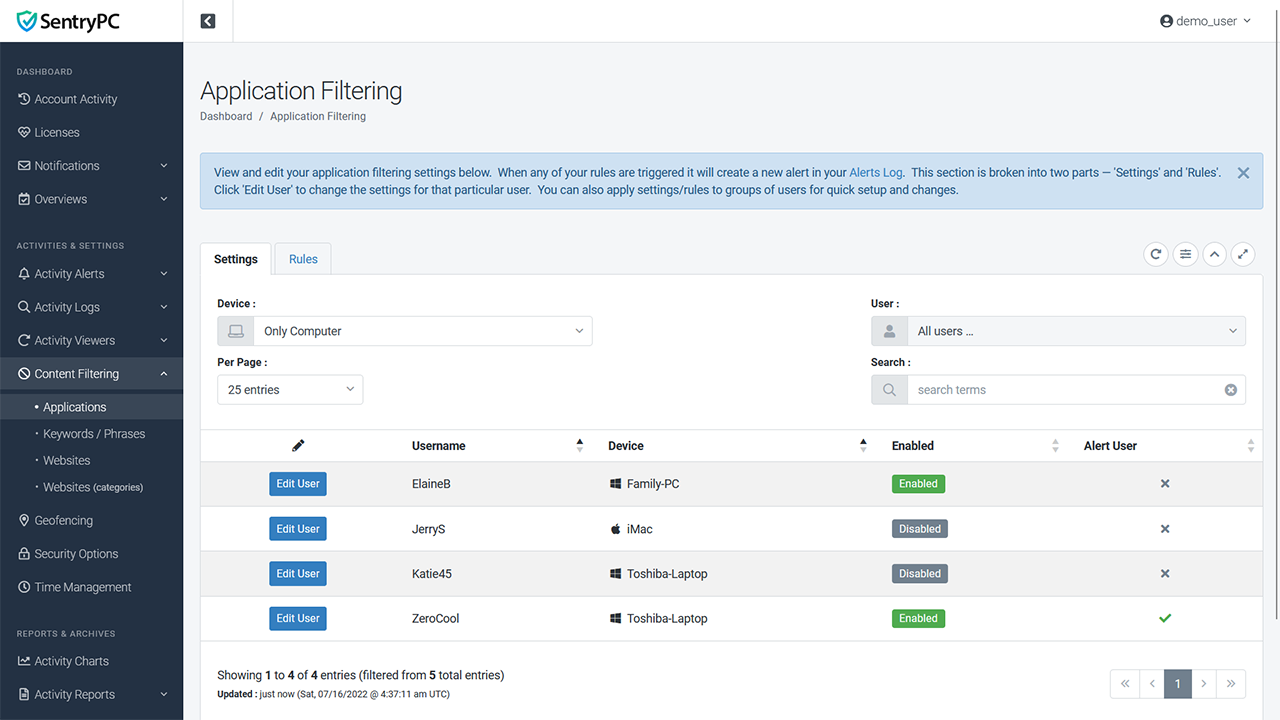Select Keywords / Phrases in sidebar
Screen dimensions: 1280x720
(94, 434)
